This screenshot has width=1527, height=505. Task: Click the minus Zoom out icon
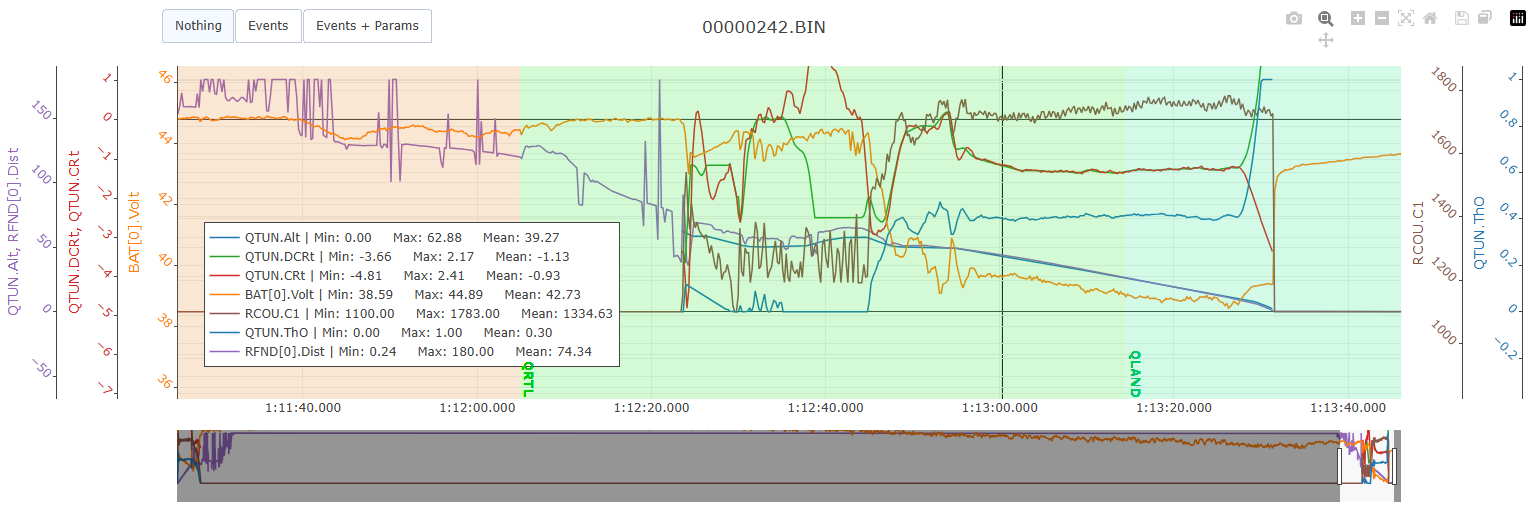click(x=1381, y=18)
